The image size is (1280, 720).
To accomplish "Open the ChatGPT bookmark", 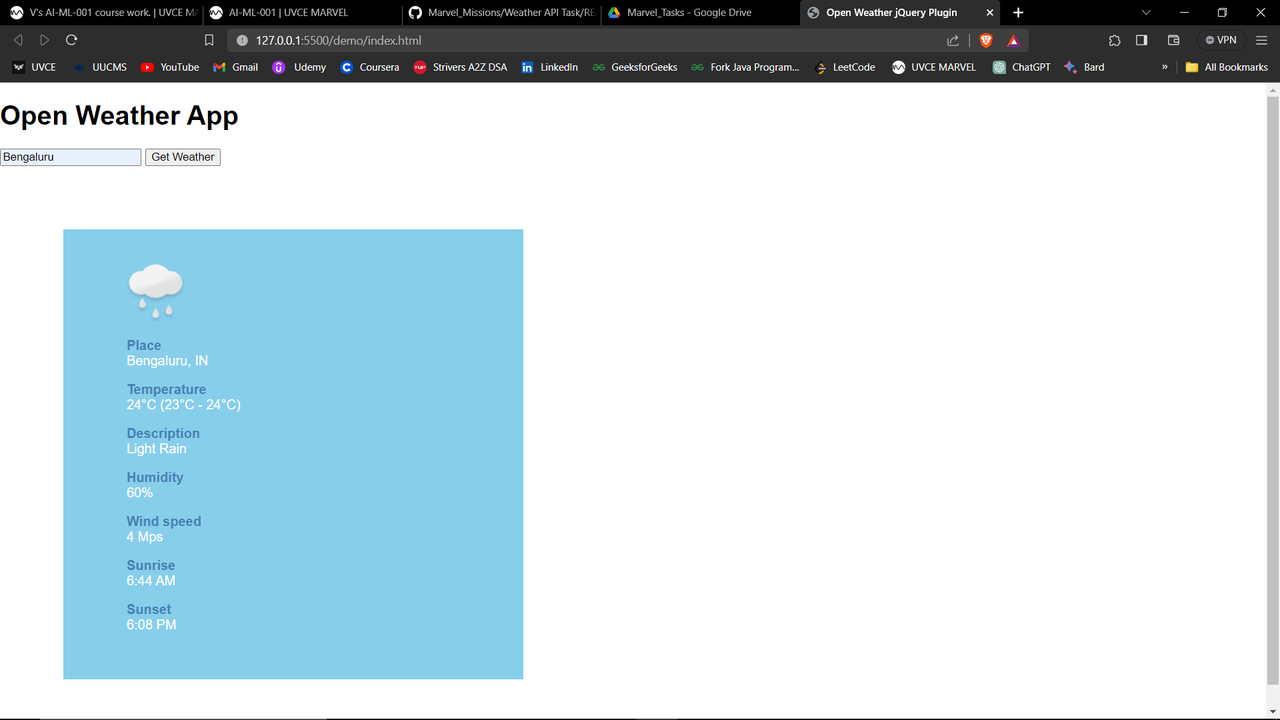I will [x=1021, y=67].
